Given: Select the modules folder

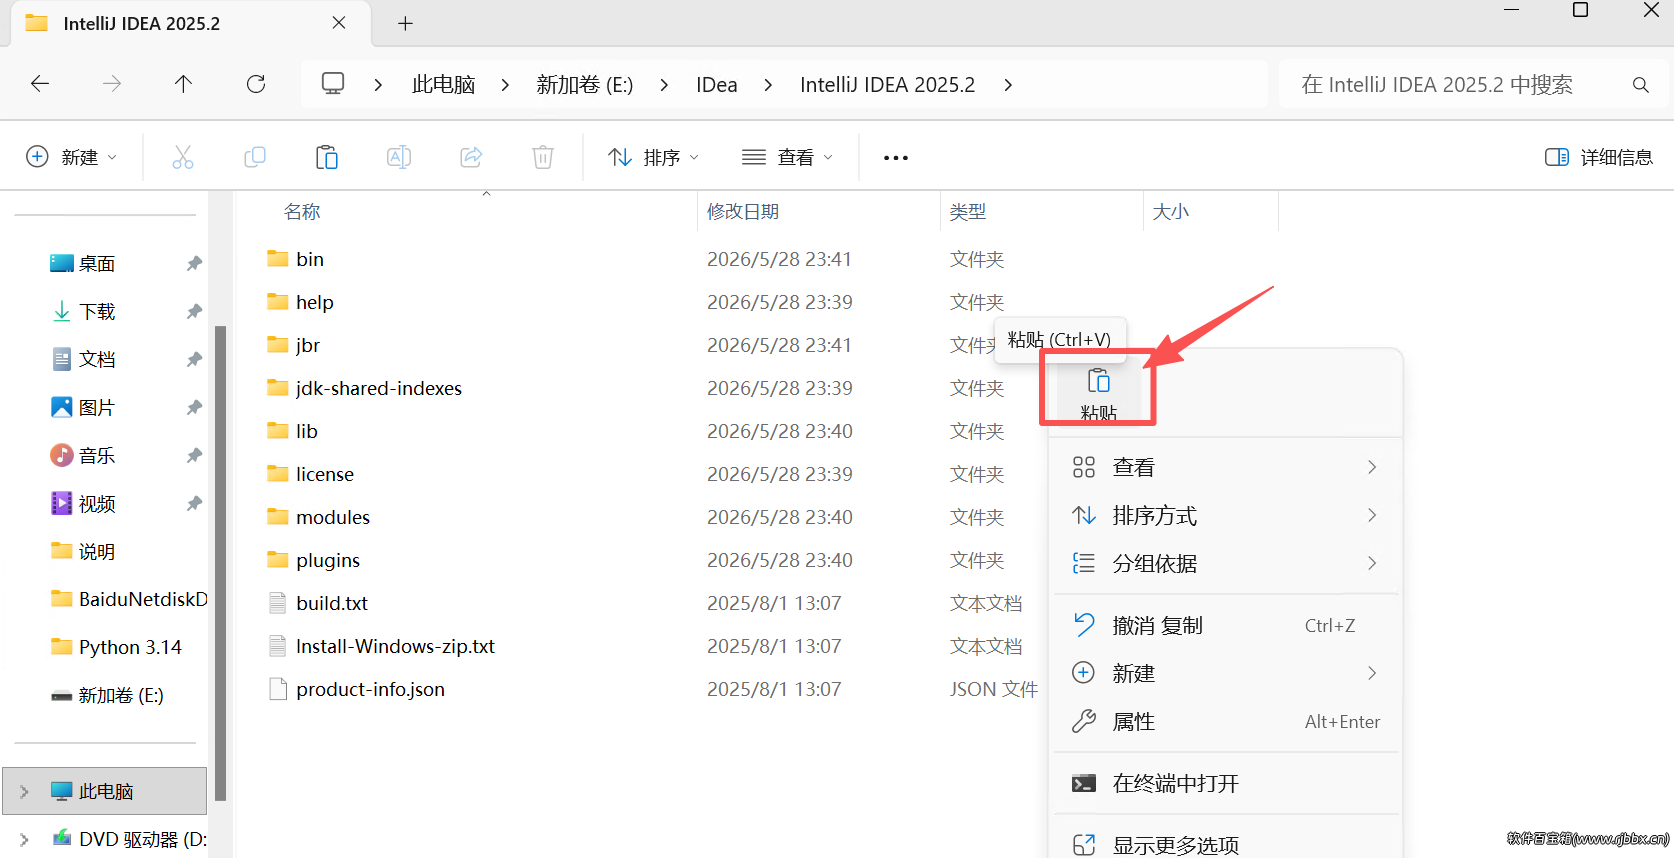Looking at the screenshot, I should point(333,517).
